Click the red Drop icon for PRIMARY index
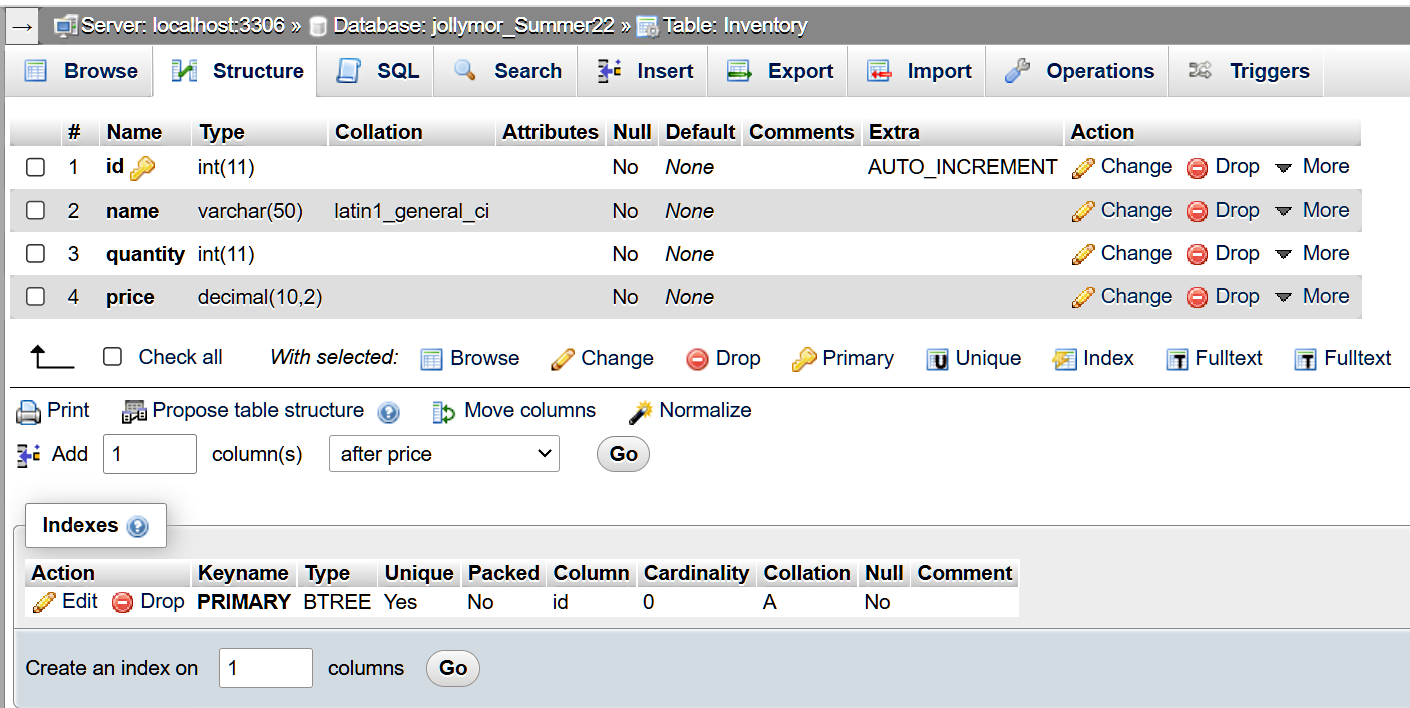The width and height of the screenshot is (1410, 708). pyautogui.click(x=123, y=602)
